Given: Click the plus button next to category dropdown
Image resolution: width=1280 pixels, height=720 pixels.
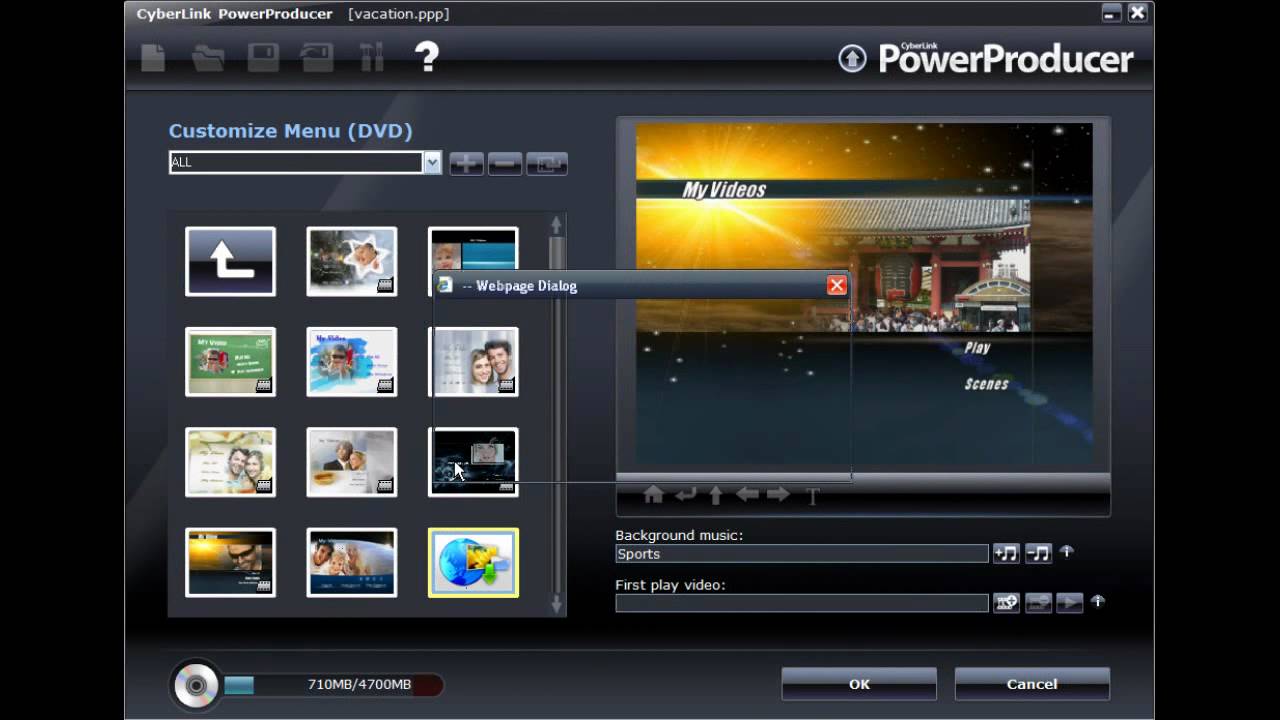Looking at the screenshot, I should (x=466, y=164).
